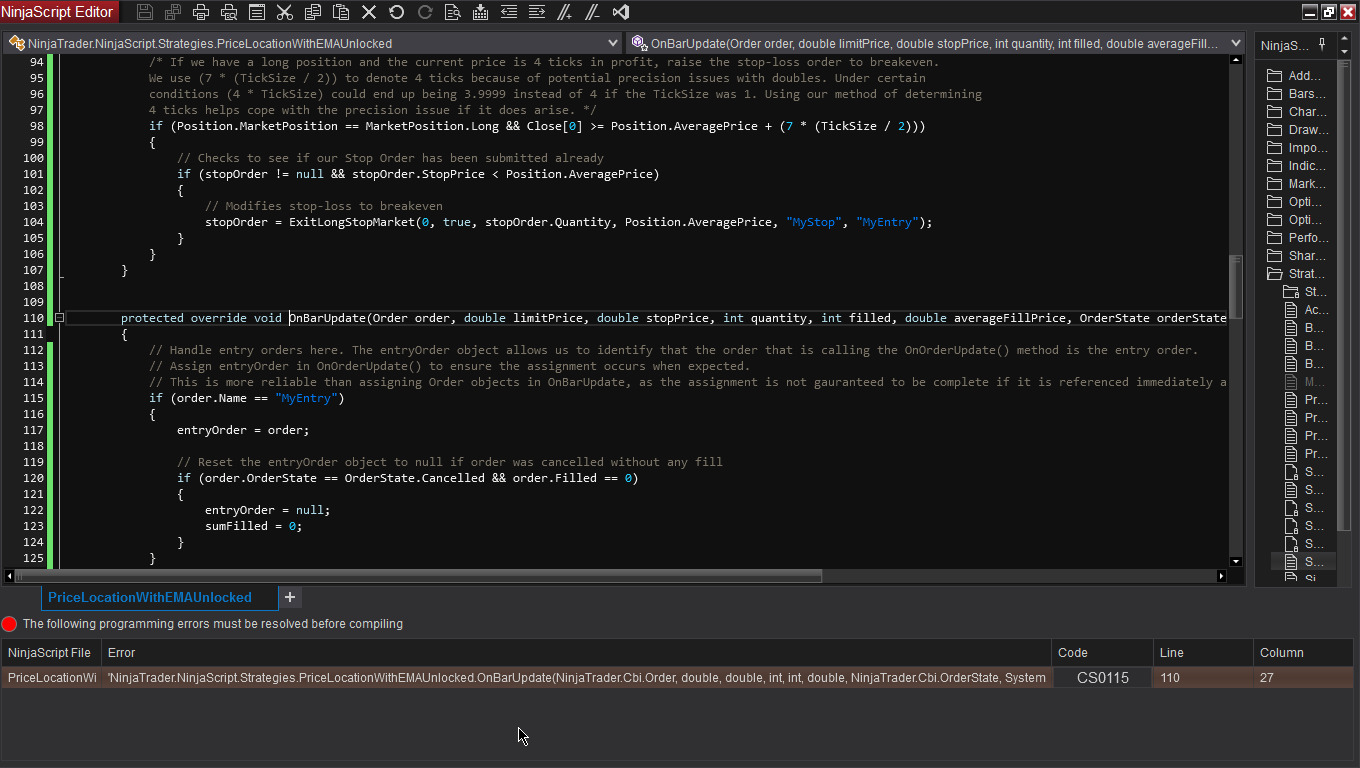This screenshot has height=768, width=1360.
Task: Click the Cut scissors icon
Action: pos(285,13)
